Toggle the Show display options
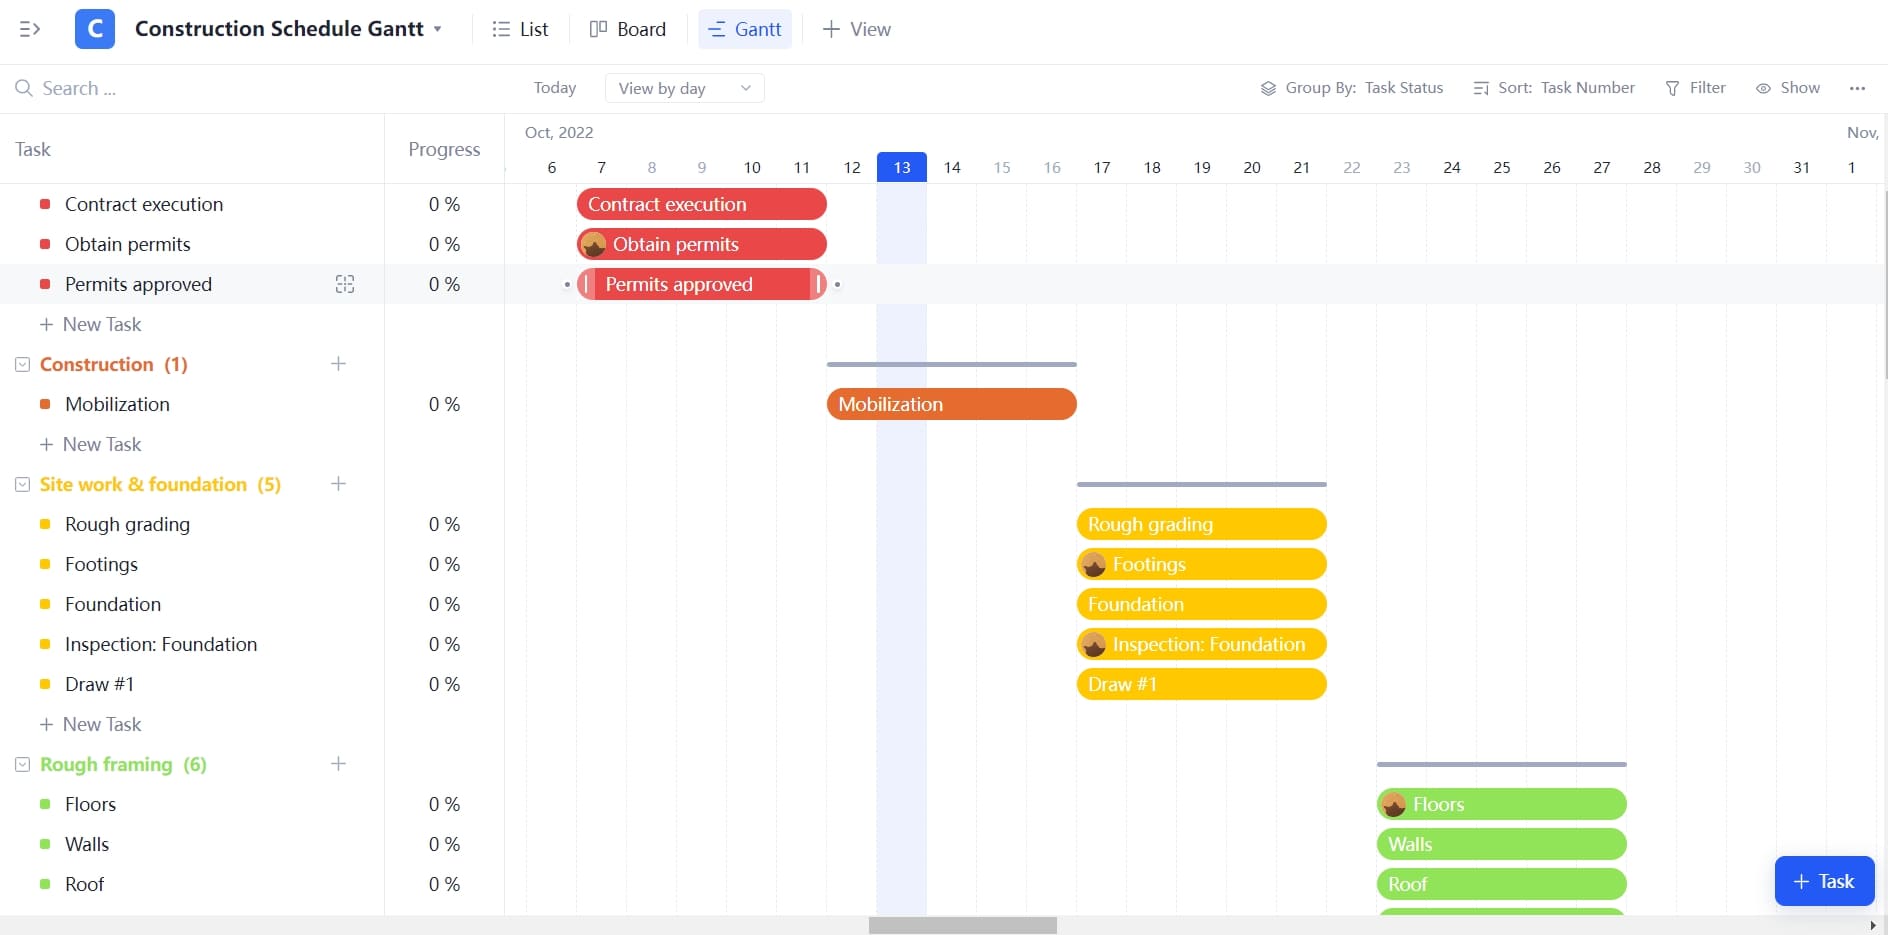The height and width of the screenshot is (935, 1888). point(1788,88)
